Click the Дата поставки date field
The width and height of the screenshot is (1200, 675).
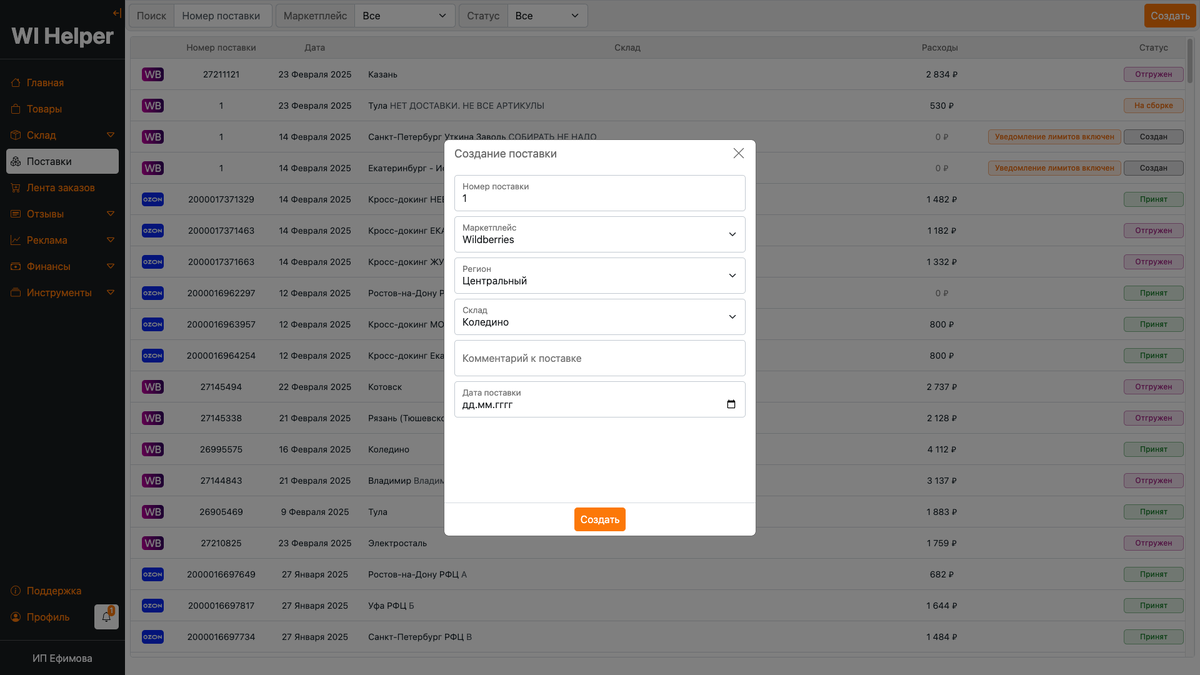[x=600, y=399]
